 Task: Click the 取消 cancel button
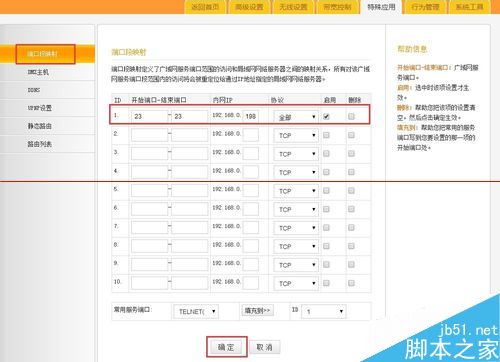click(265, 347)
